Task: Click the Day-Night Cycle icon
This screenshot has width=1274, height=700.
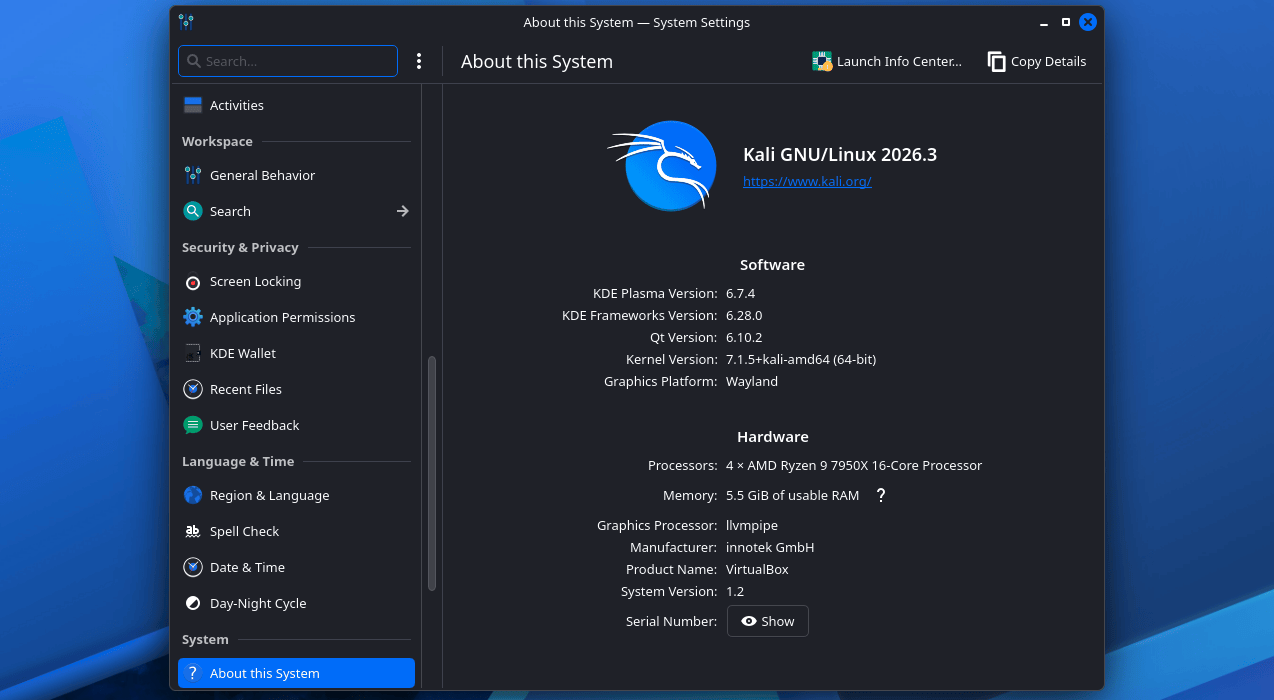Action: (x=193, y=603)
